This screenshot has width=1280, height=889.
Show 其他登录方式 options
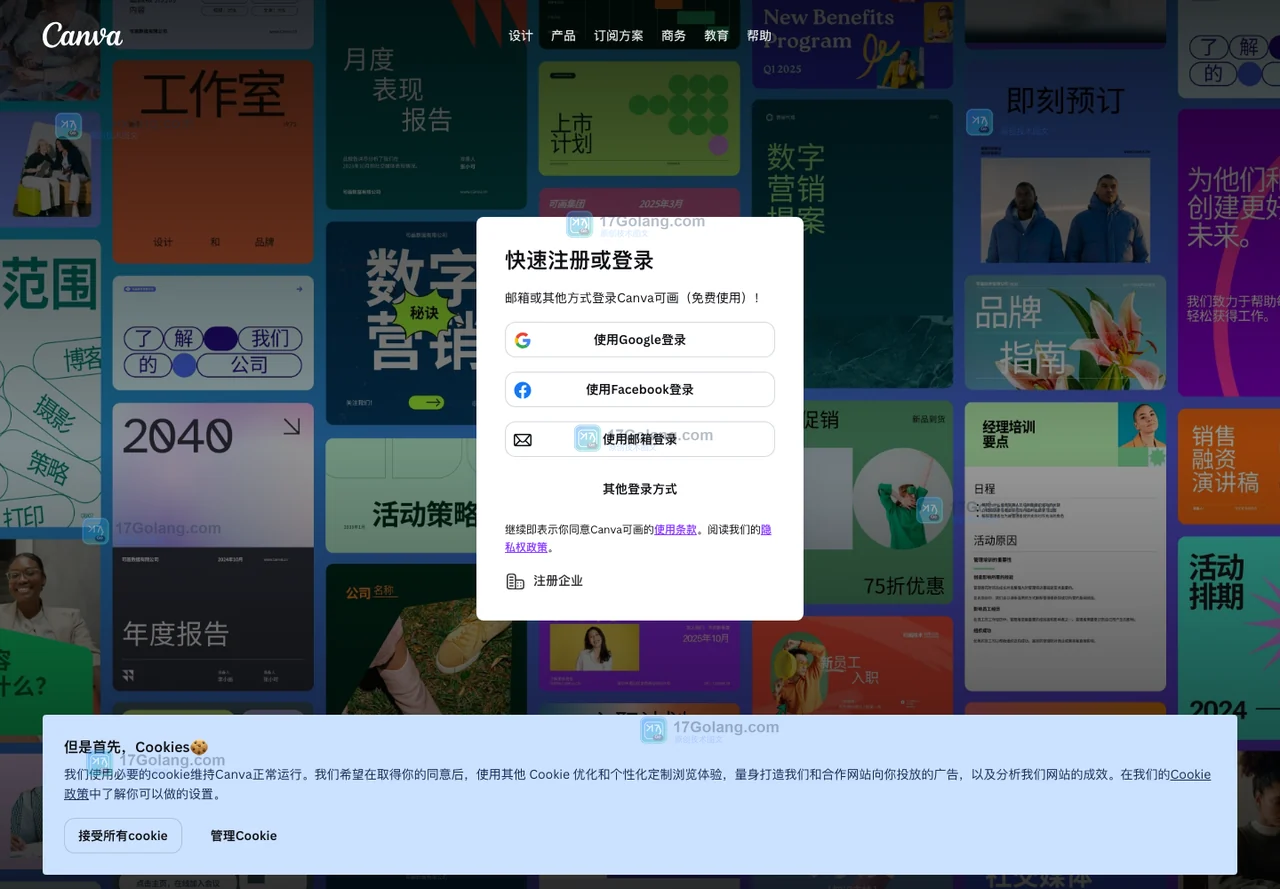[640, 489]
